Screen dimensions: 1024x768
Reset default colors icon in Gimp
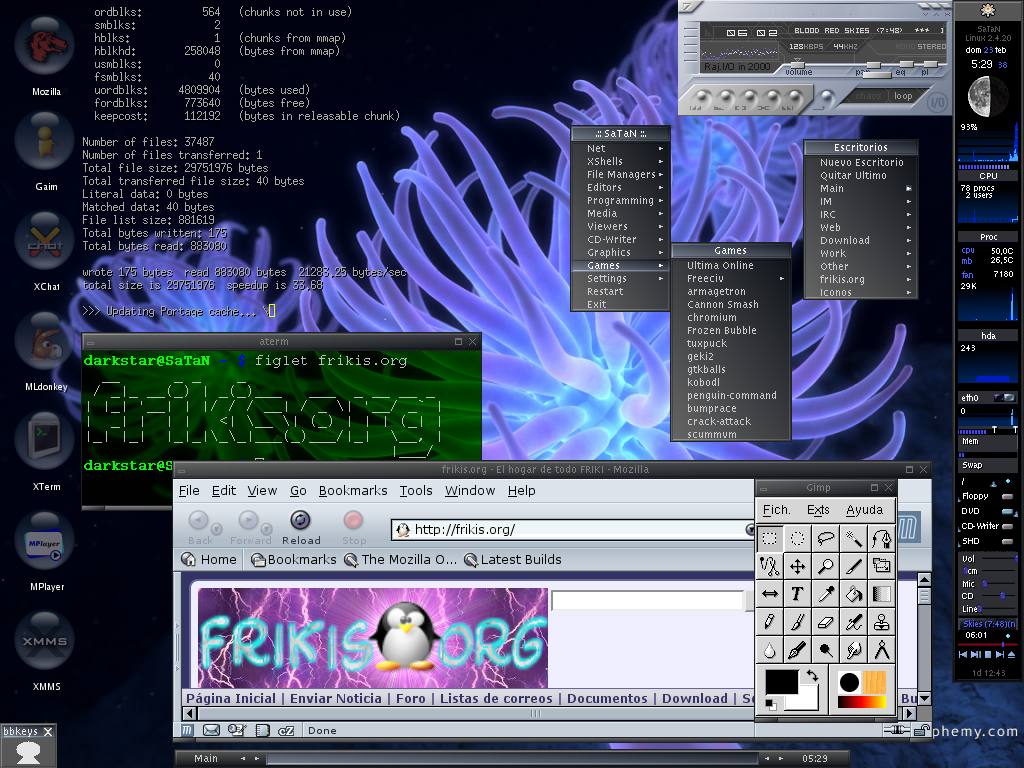click(771, 704)
